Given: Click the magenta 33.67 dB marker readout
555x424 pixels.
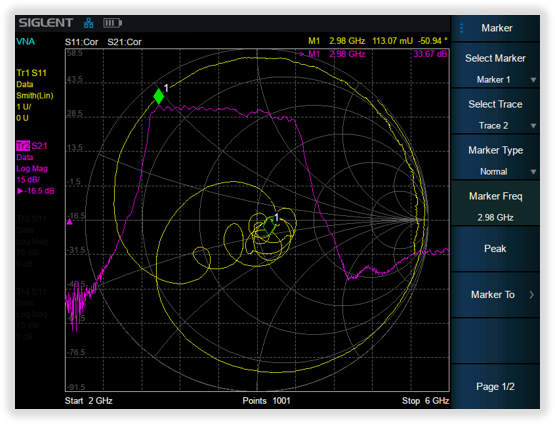Looking at the screenshot, I should pyautogui.click(x=430, y=54).
